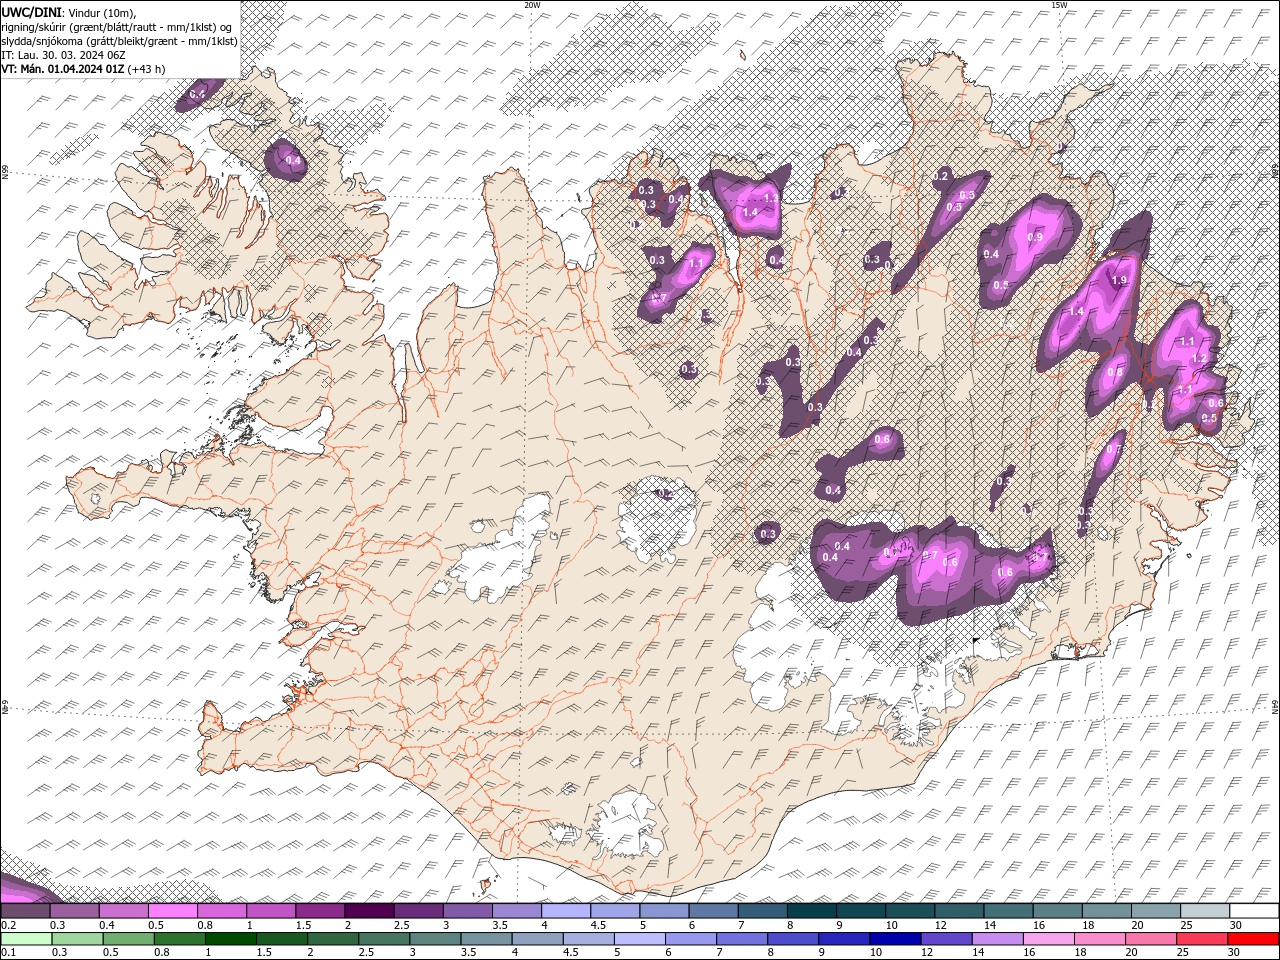Select the snow legend swatch starting at 2.5
The height and width of the screenshot is (960, 1280).
tap(418, 911)
